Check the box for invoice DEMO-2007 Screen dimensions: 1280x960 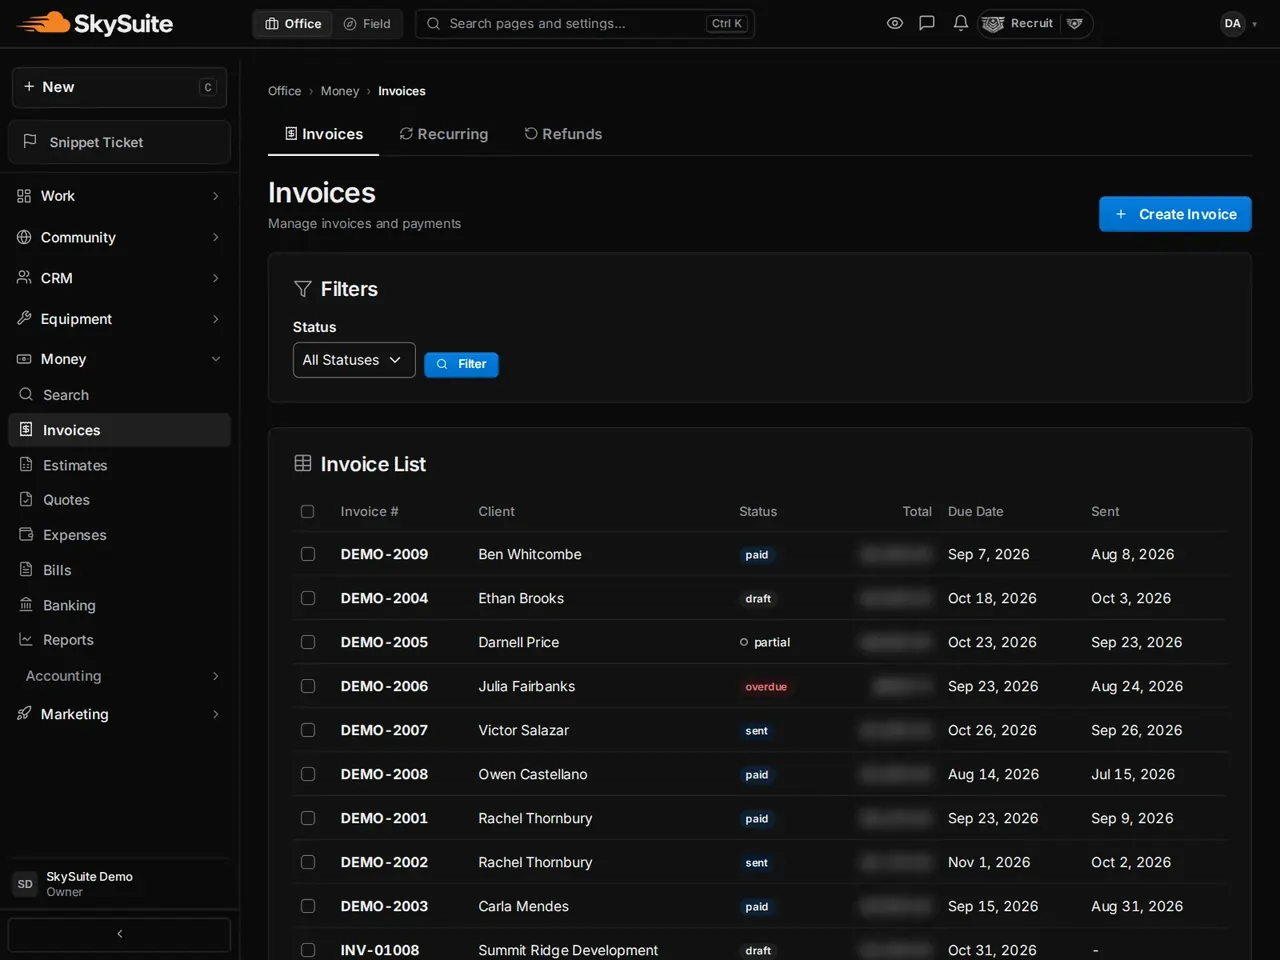coord(308,730)
